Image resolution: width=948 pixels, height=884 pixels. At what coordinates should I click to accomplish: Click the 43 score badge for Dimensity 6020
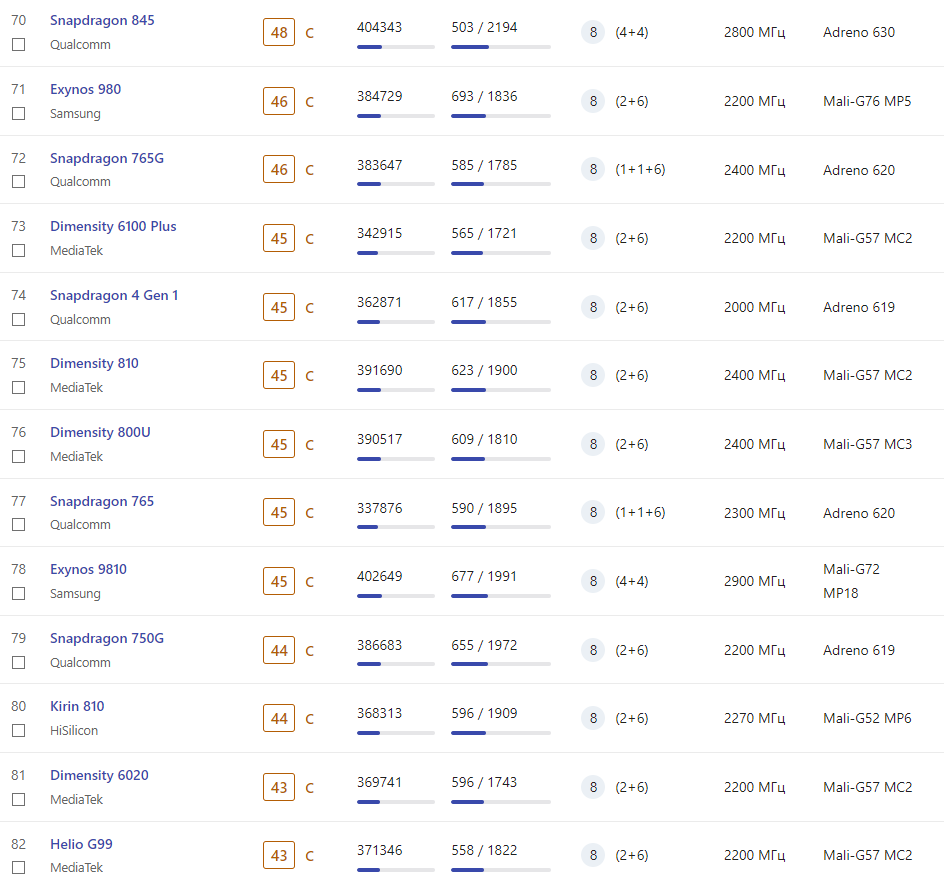[279, 787]
